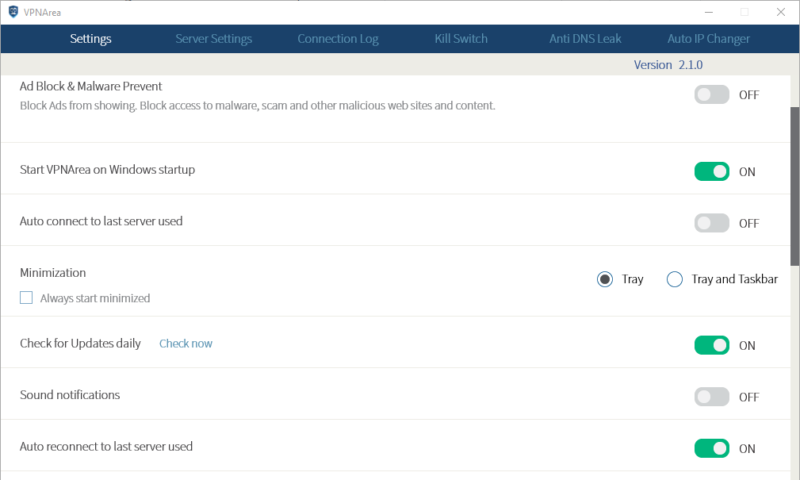
Task: Open the Connection Log tab
Action: (338, 39)
